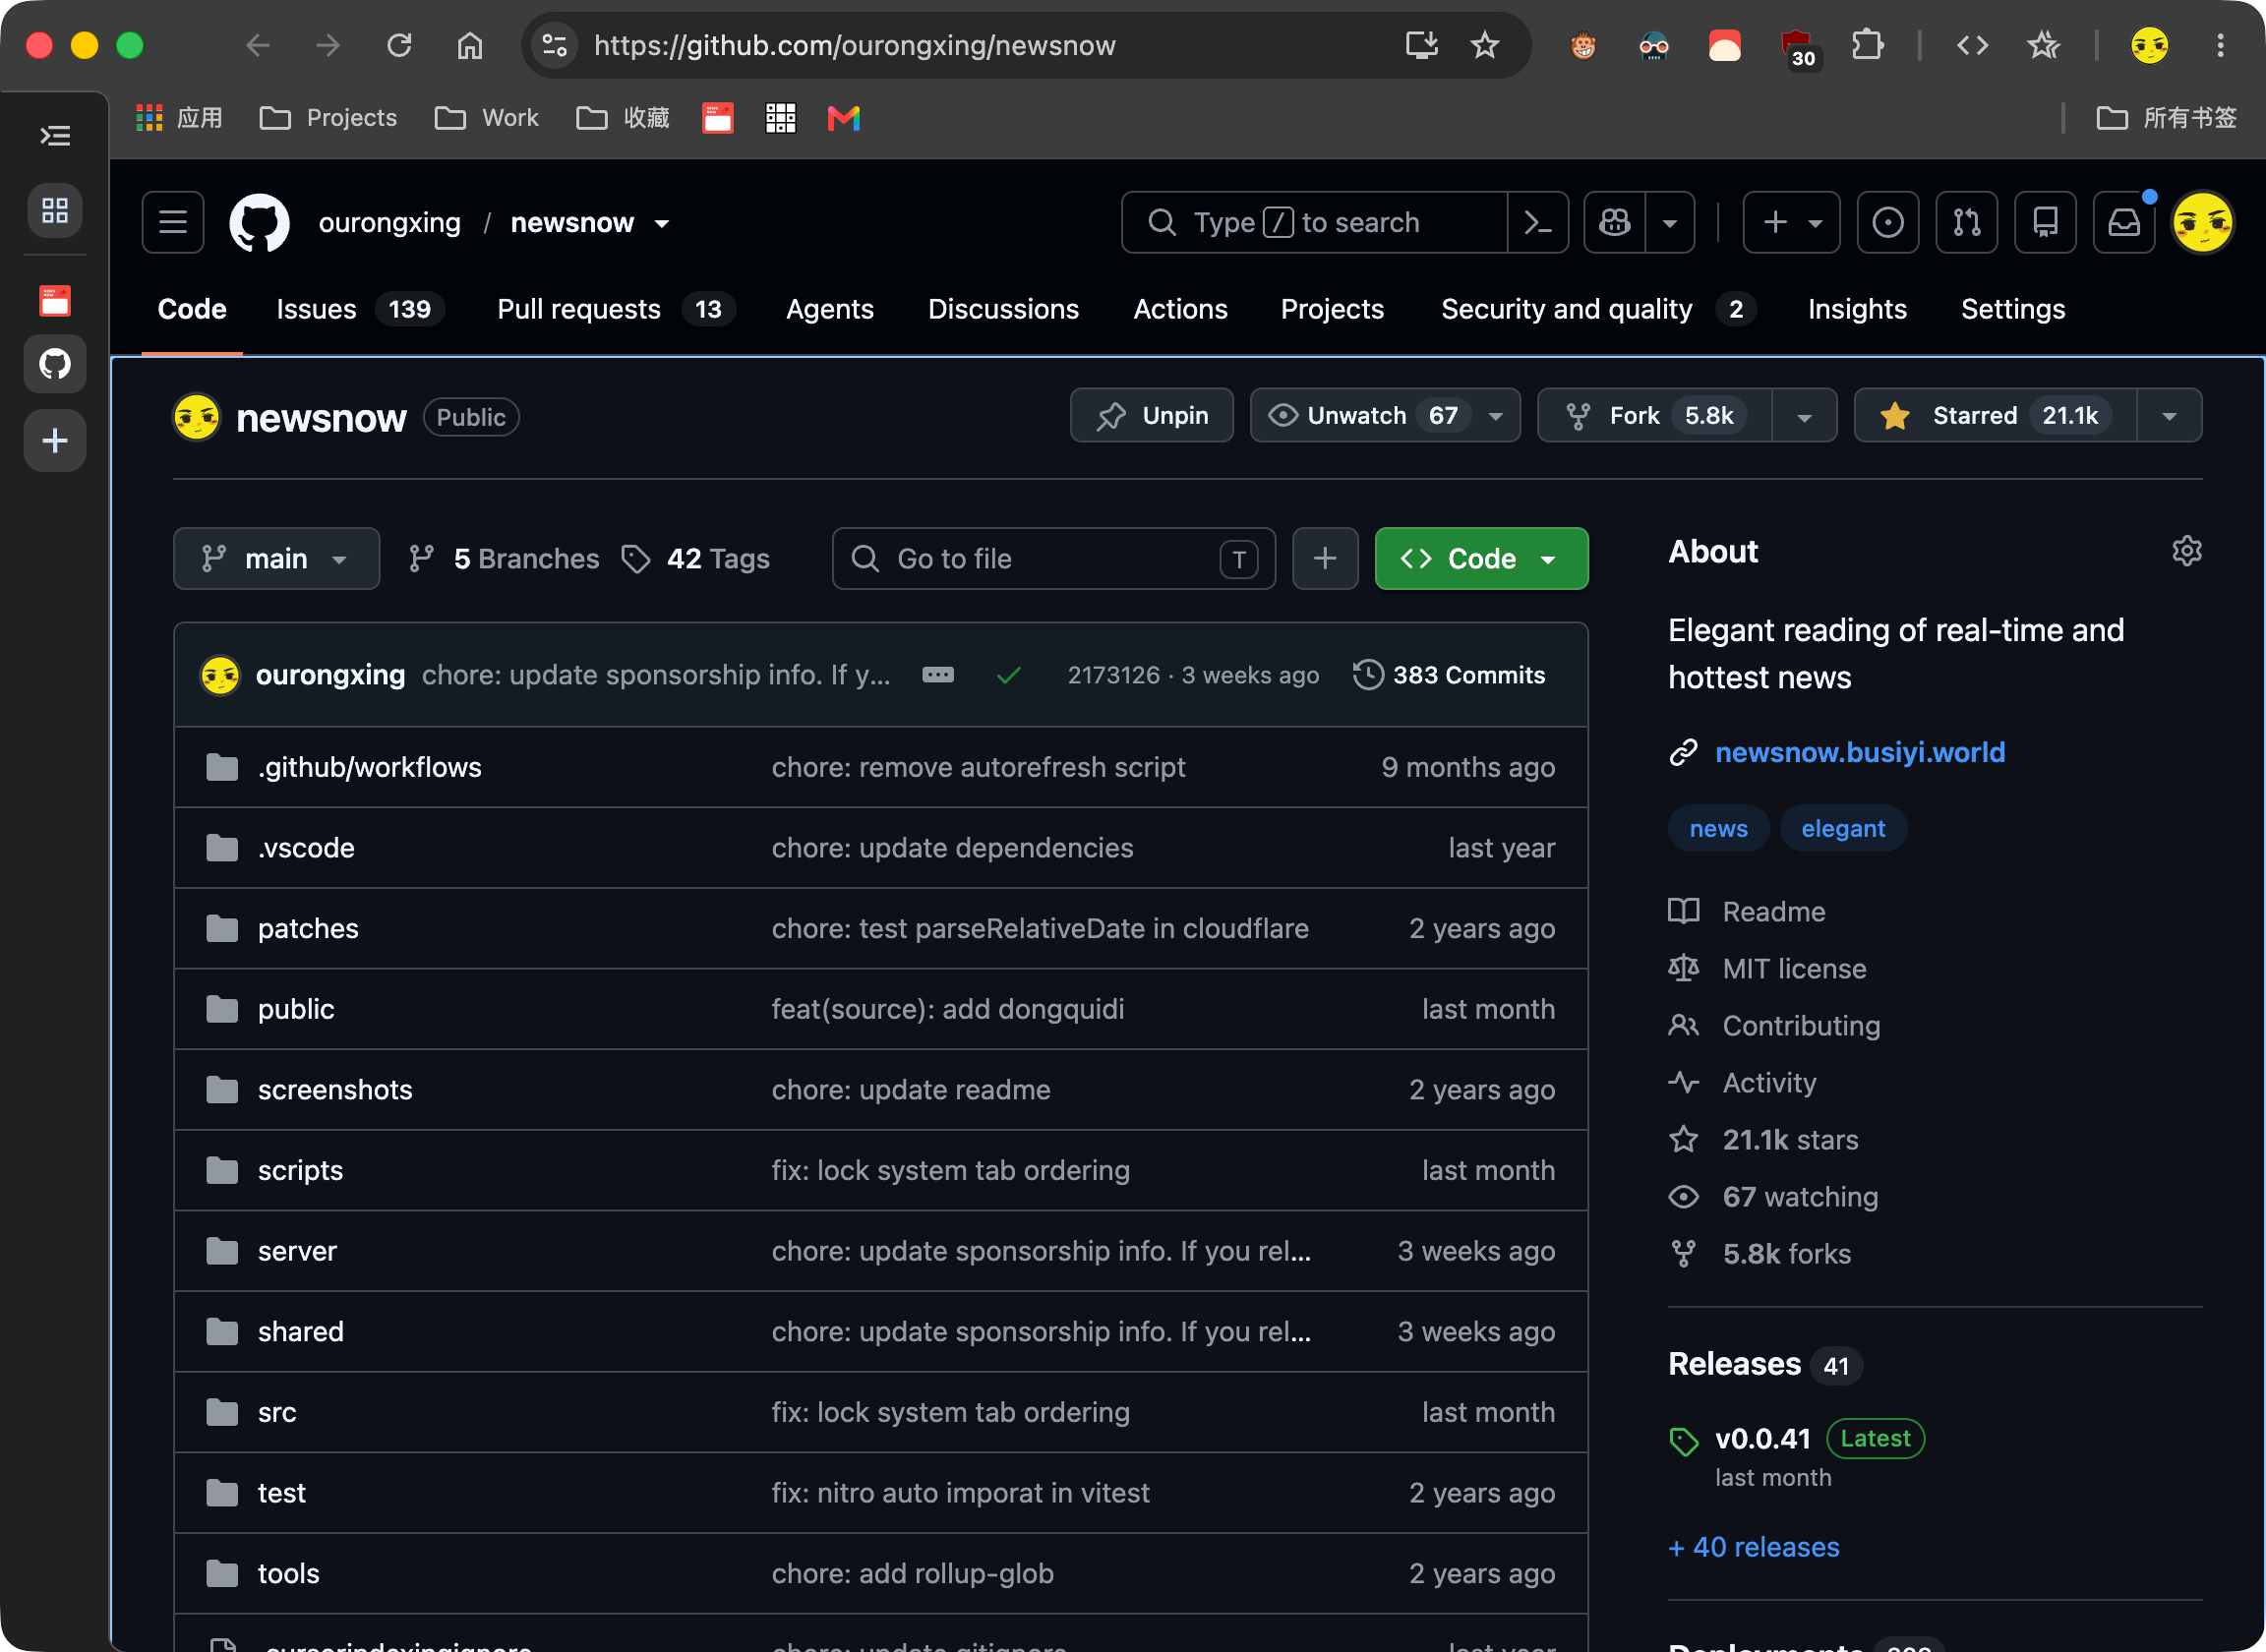The image size is (2266, 1652).
Task: Open the ourongxing owner link in breadcrumb
Action: click(389, 222)
